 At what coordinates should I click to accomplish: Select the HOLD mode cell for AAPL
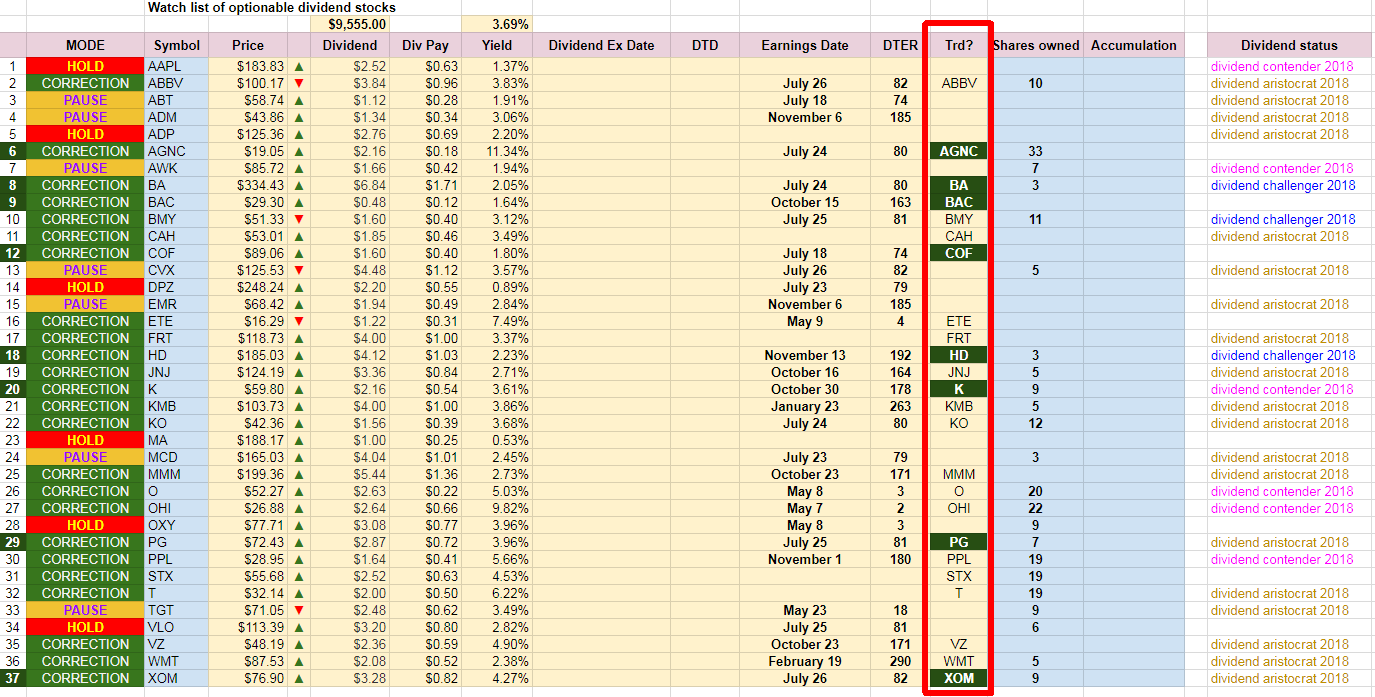(85, 66)
